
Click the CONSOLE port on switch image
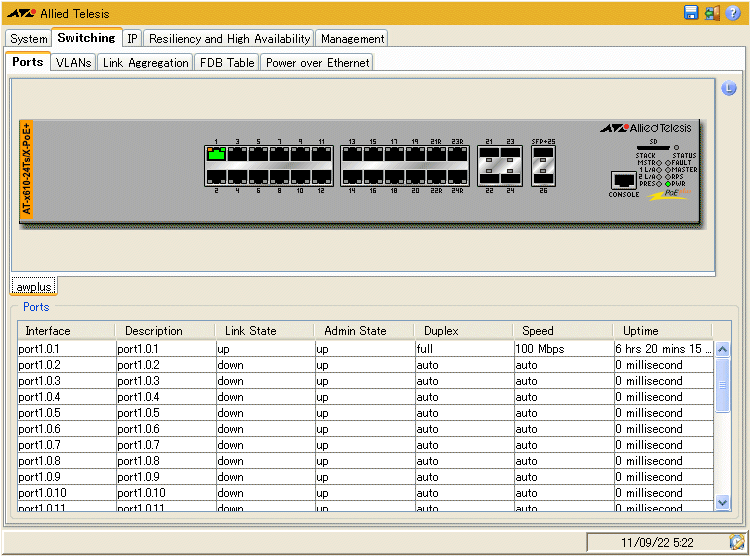pos(624,180)
